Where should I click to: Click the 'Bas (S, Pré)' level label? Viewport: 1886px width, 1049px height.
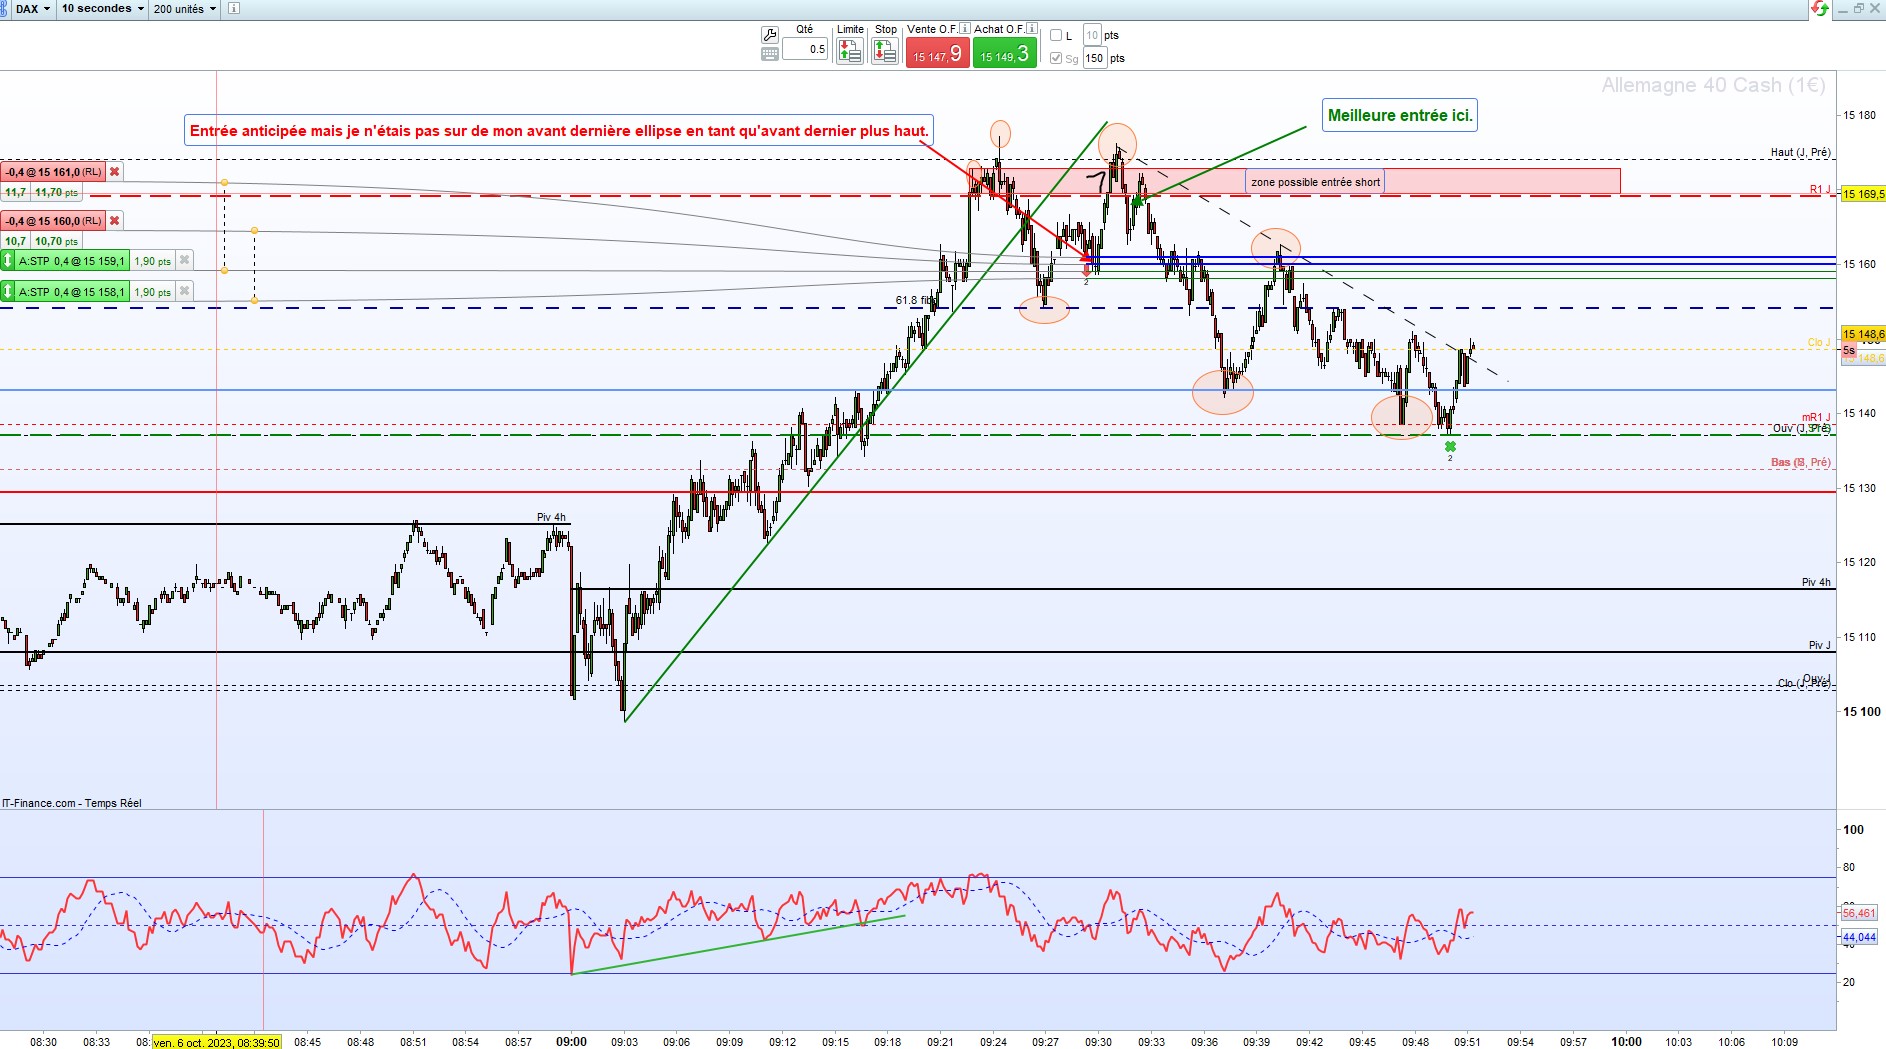(x=1800, y=462)
